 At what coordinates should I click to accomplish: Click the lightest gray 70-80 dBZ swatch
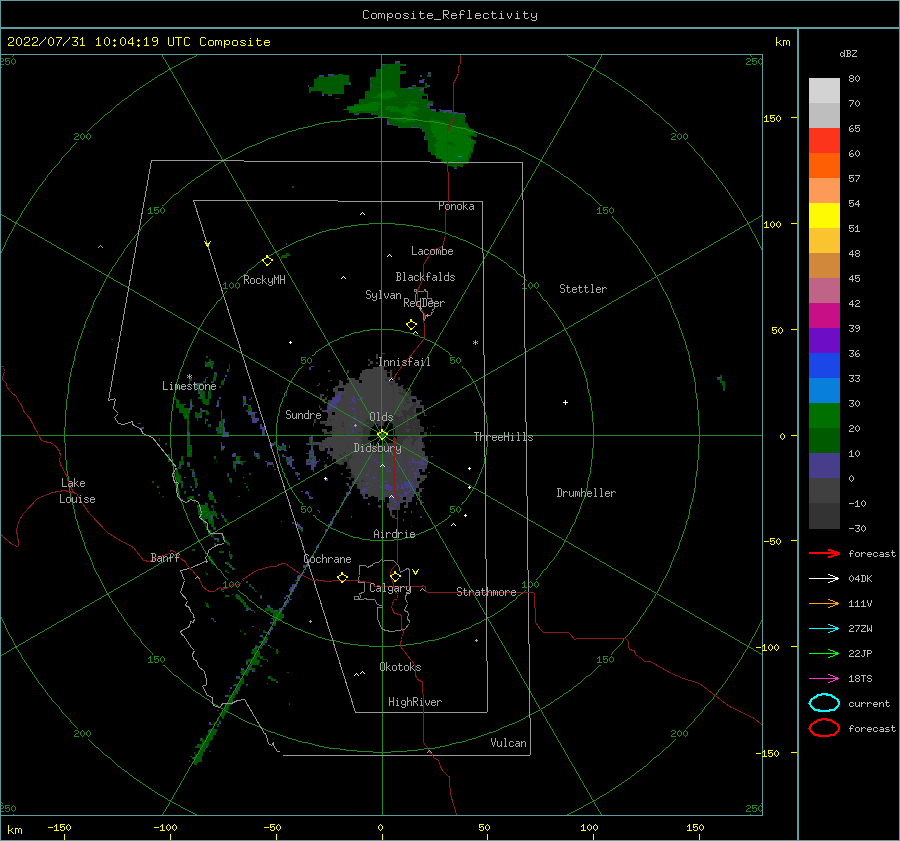[824, 91]
